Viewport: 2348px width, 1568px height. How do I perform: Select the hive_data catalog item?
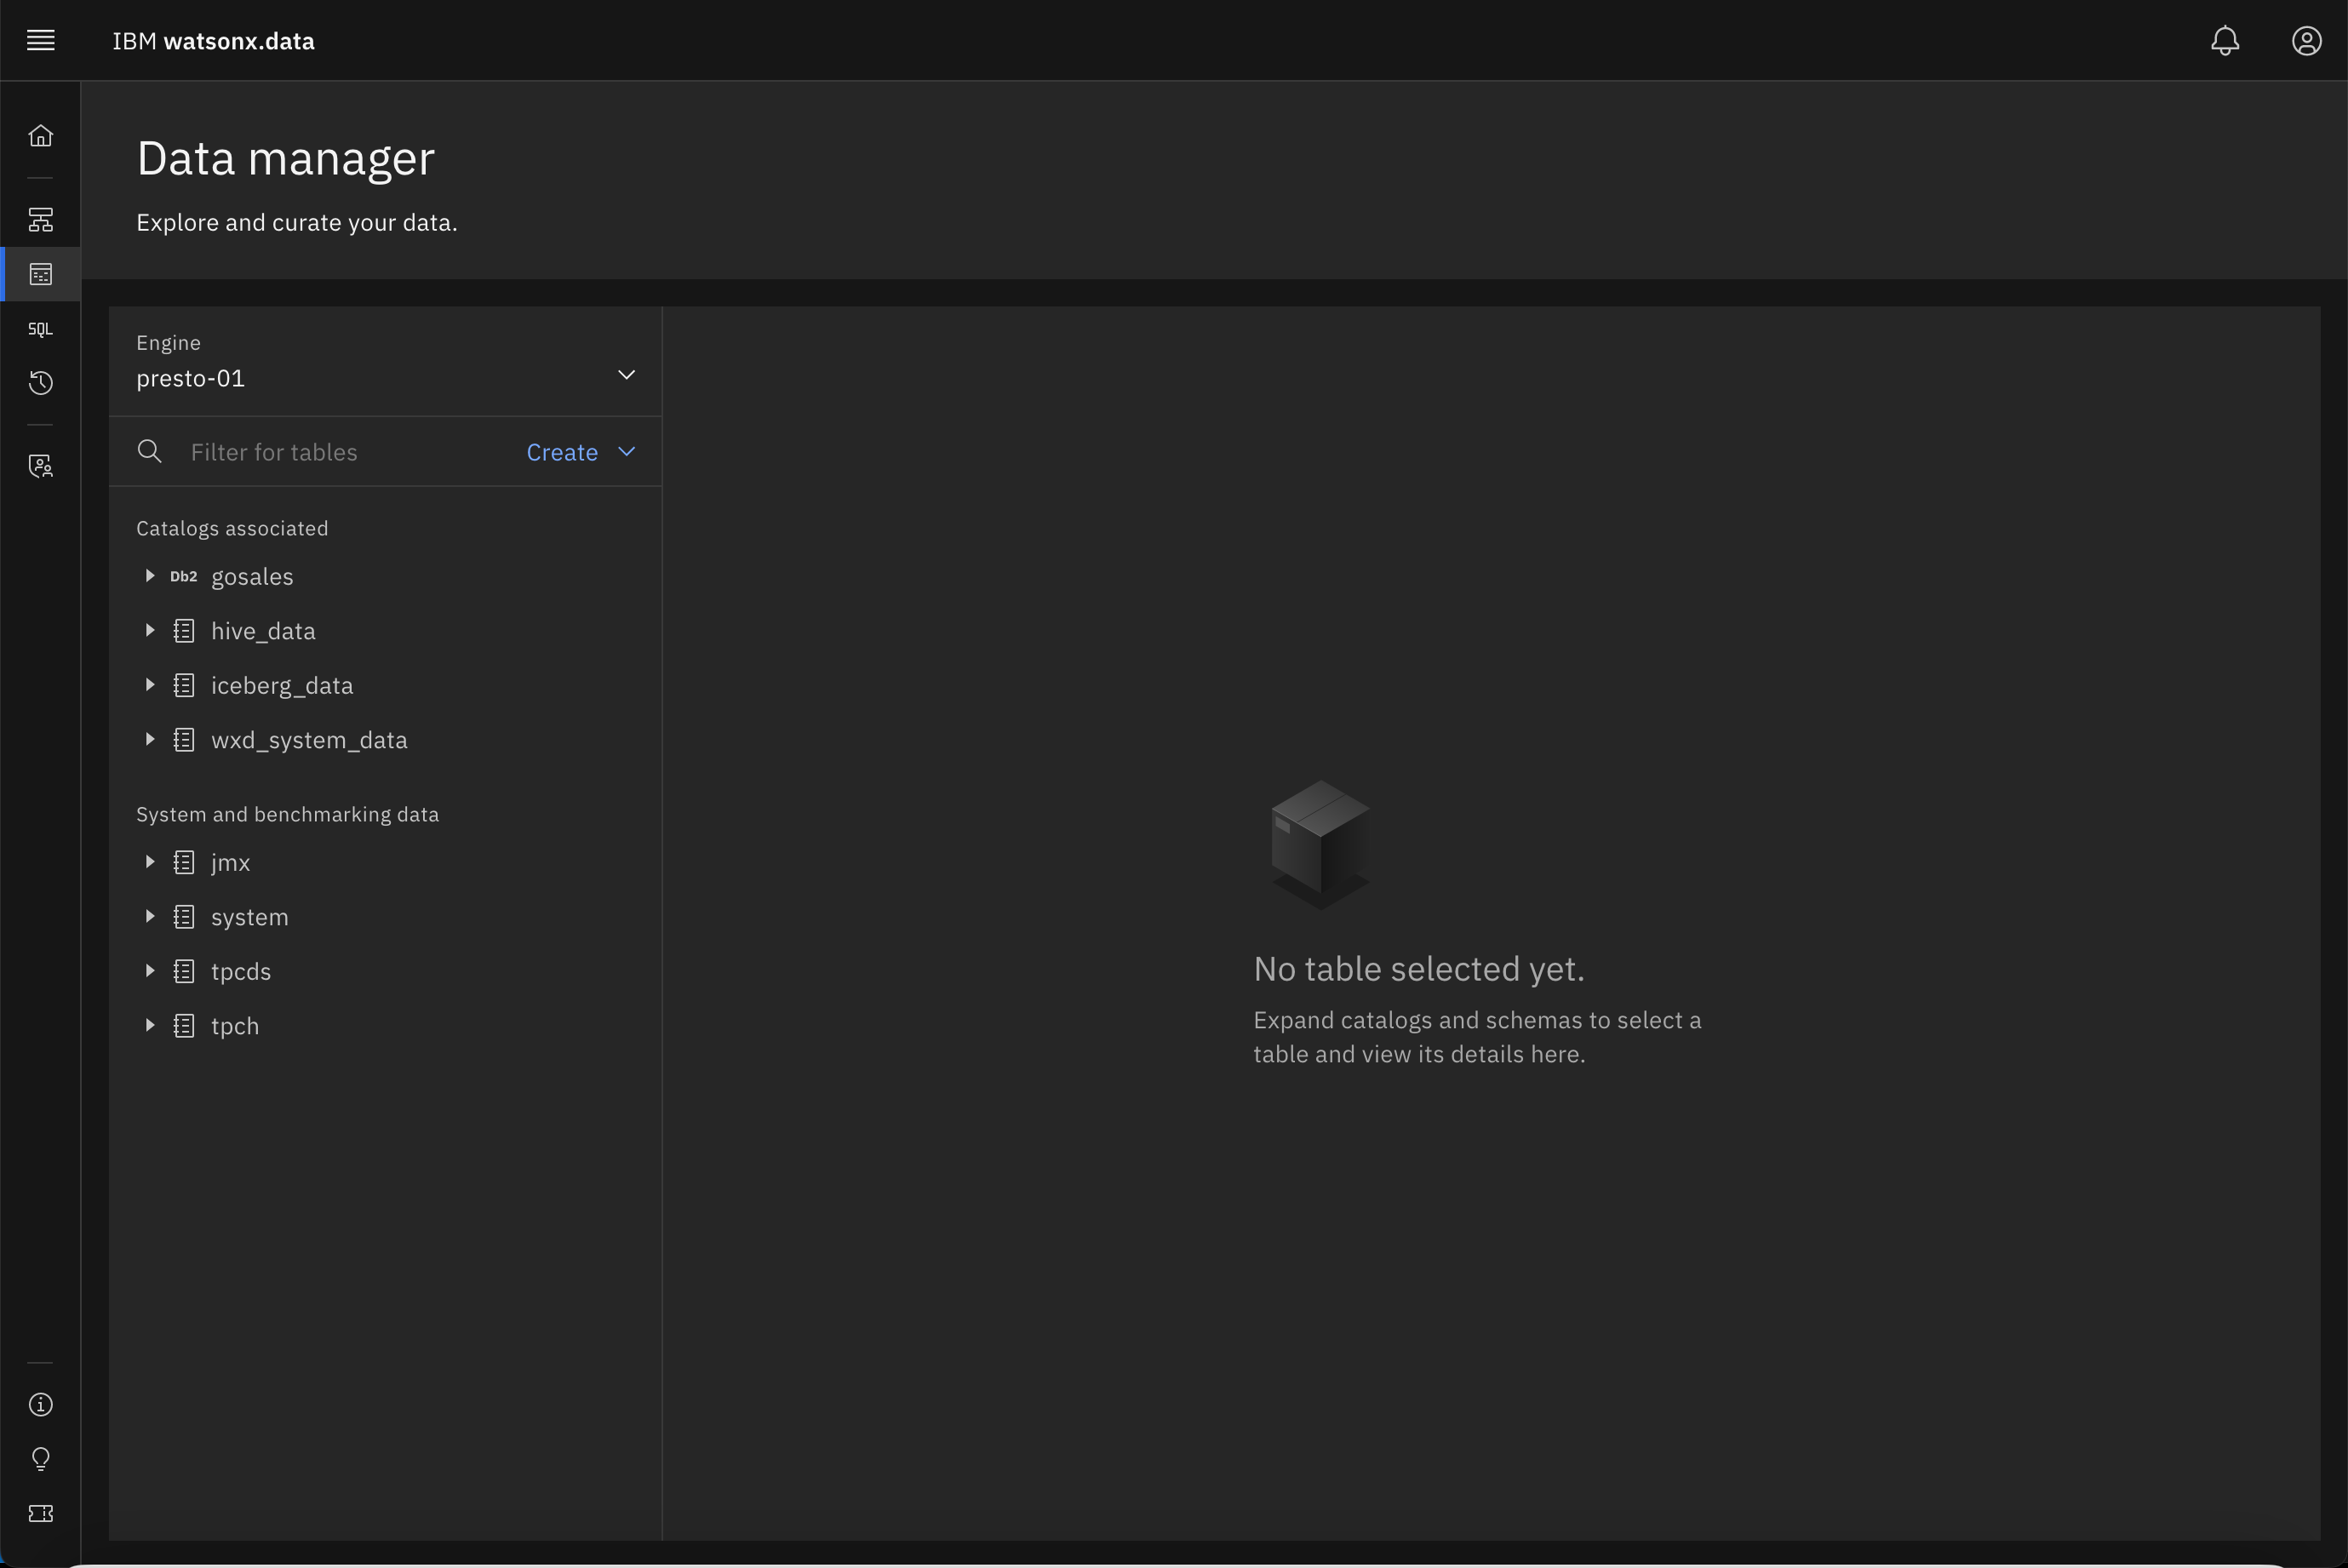tap(262, 630)
